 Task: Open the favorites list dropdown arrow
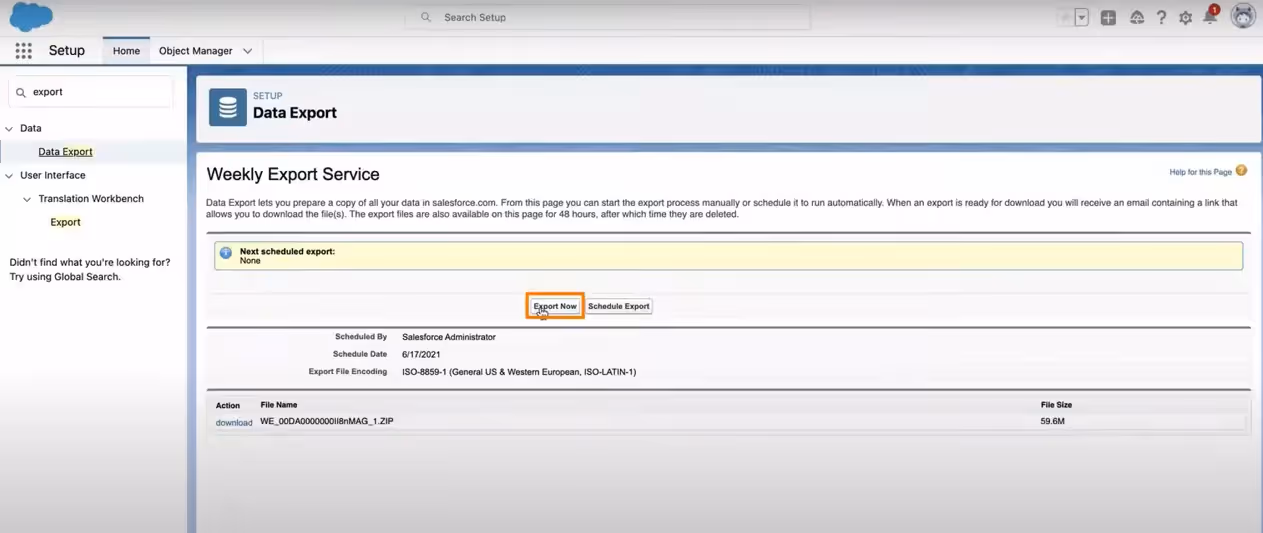click(1082, 17)
